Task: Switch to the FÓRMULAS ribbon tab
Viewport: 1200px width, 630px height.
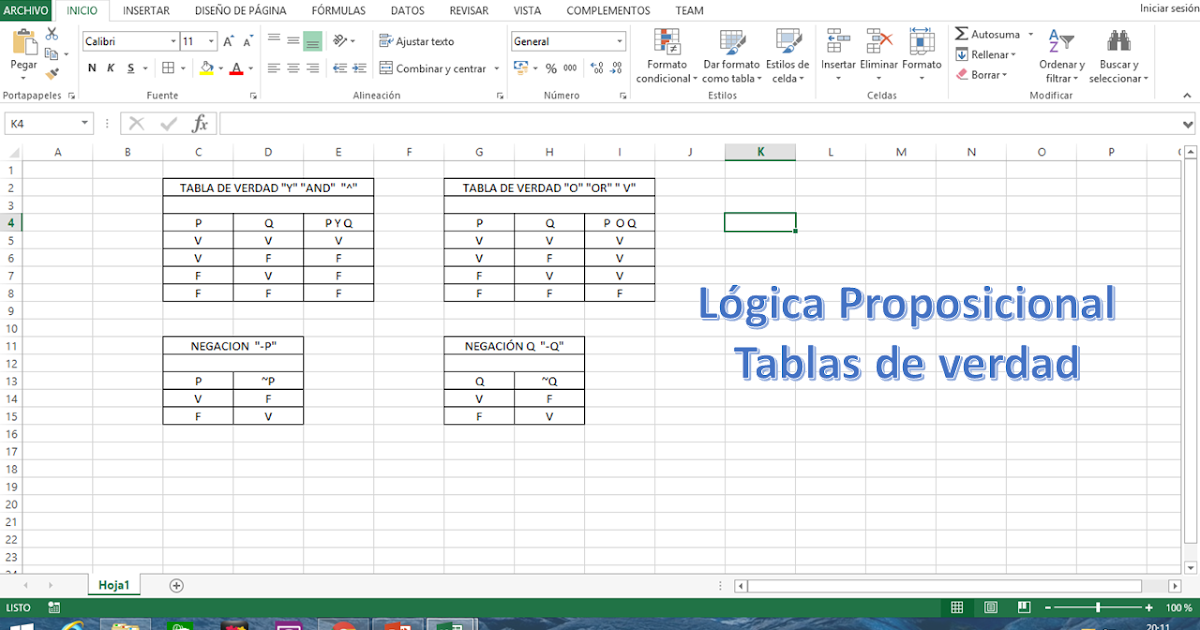Action: click(x=338, y=10)
